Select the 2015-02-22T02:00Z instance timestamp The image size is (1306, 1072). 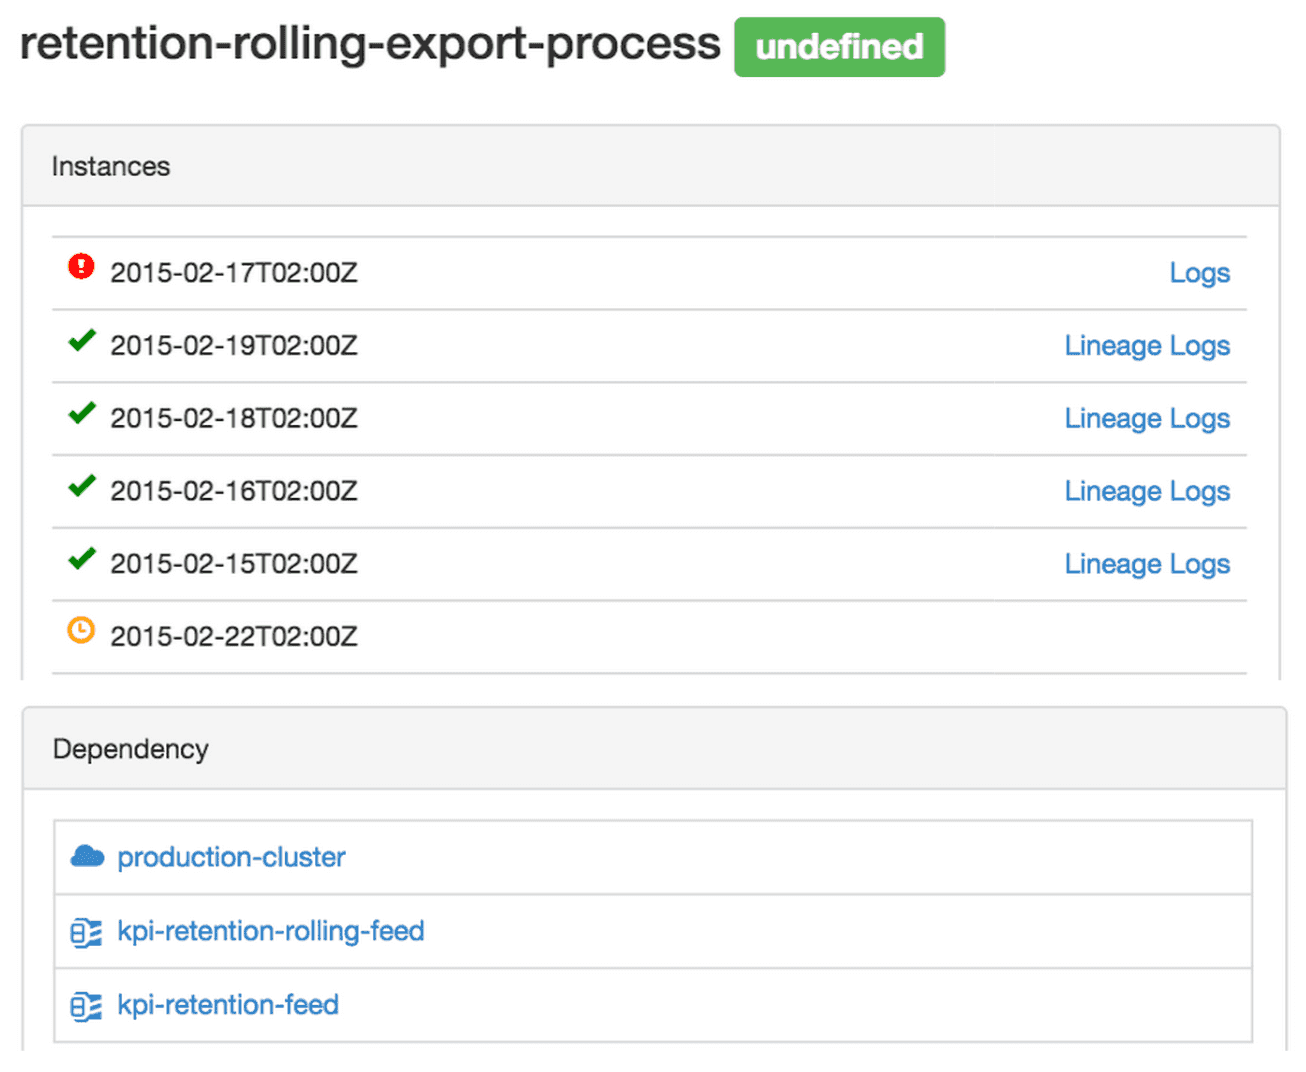click(234, 637)
